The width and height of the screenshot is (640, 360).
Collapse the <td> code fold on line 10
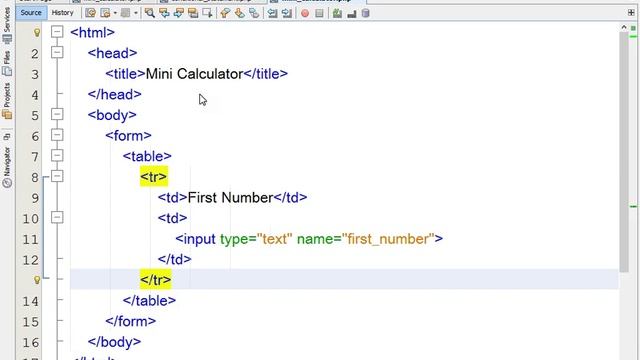click(x=57, y=218)
